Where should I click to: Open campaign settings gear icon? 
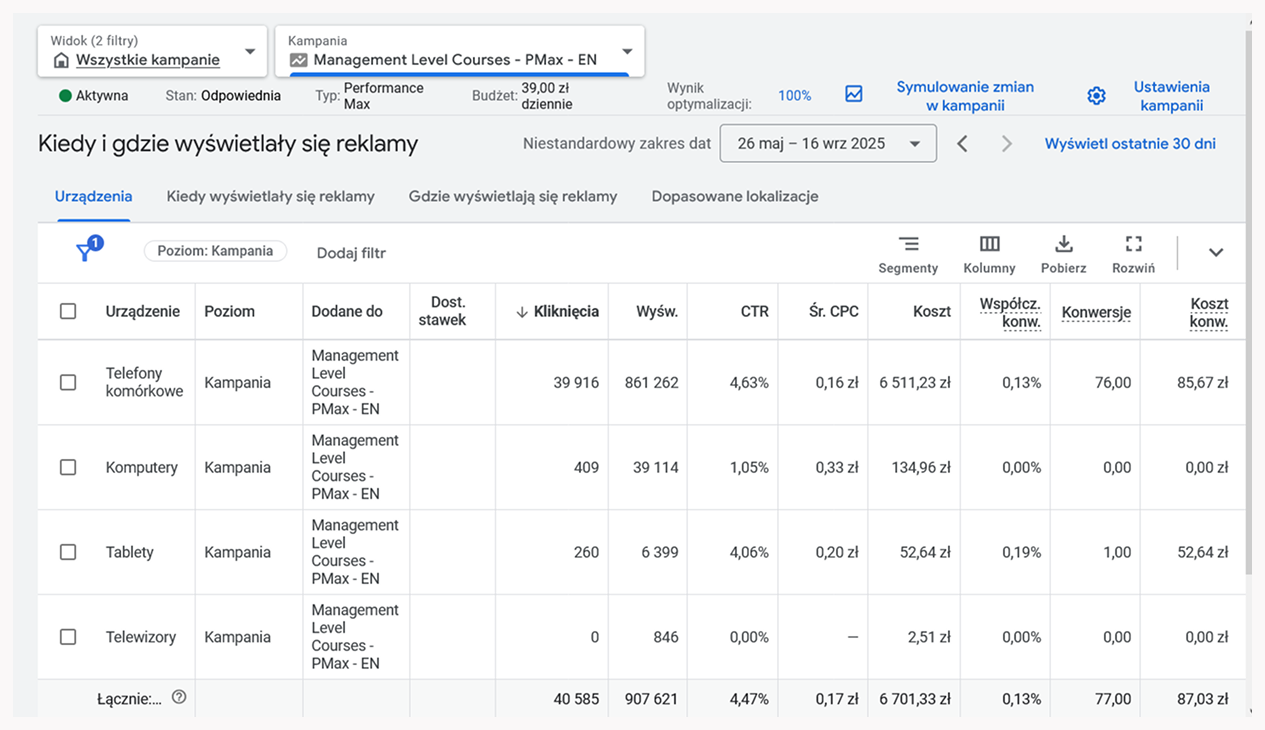point(1096,96)
